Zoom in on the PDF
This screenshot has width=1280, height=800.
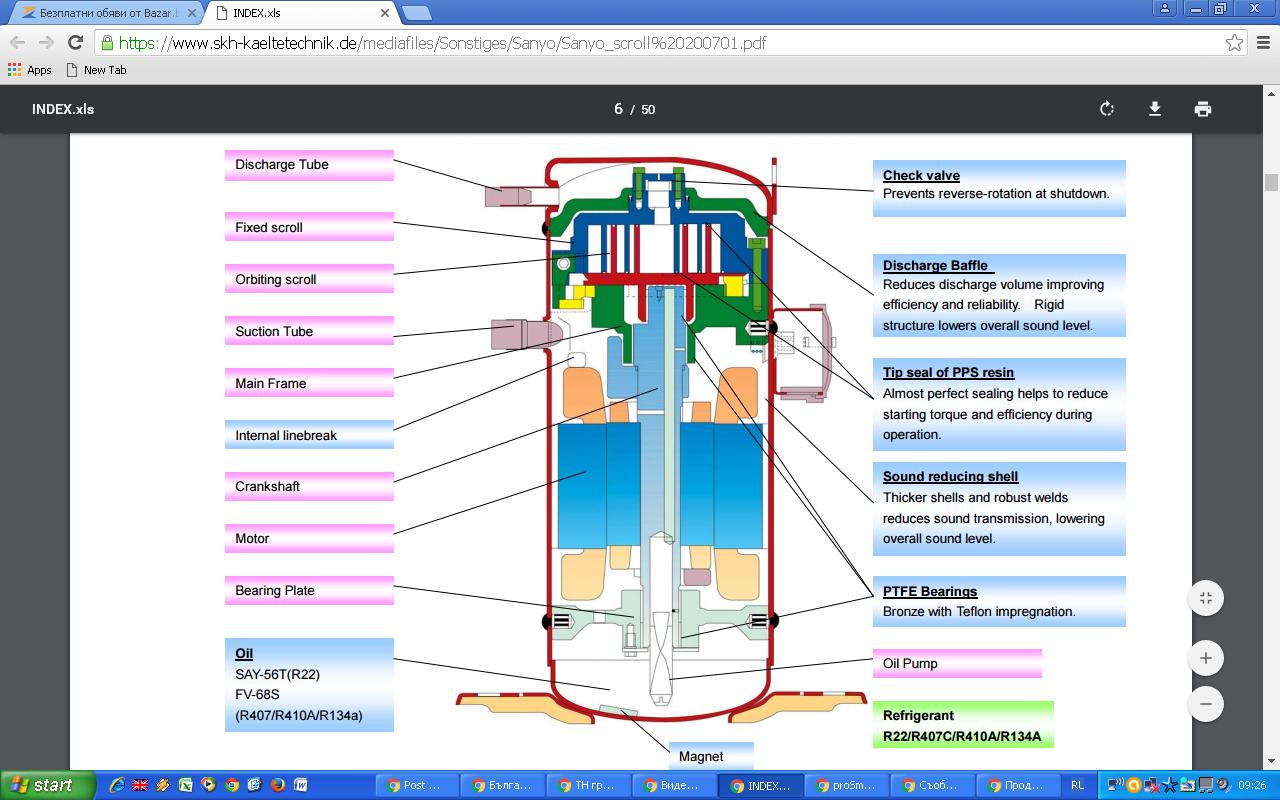click(1206, 658)
